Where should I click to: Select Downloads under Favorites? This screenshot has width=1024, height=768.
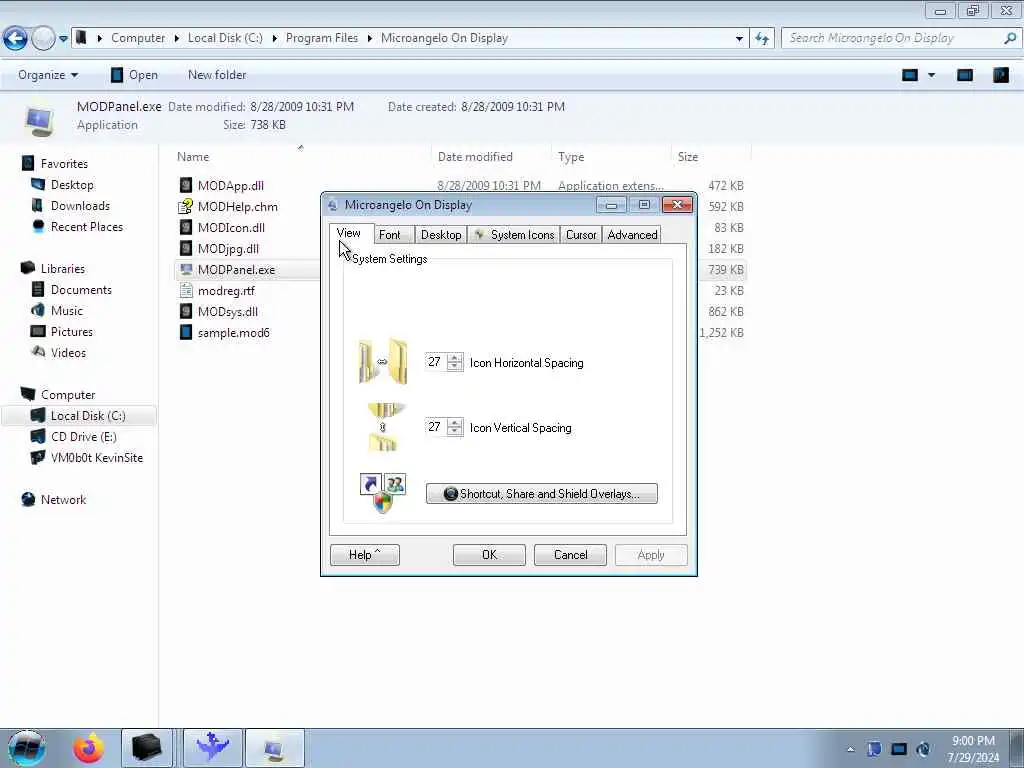tap(80, 206)
